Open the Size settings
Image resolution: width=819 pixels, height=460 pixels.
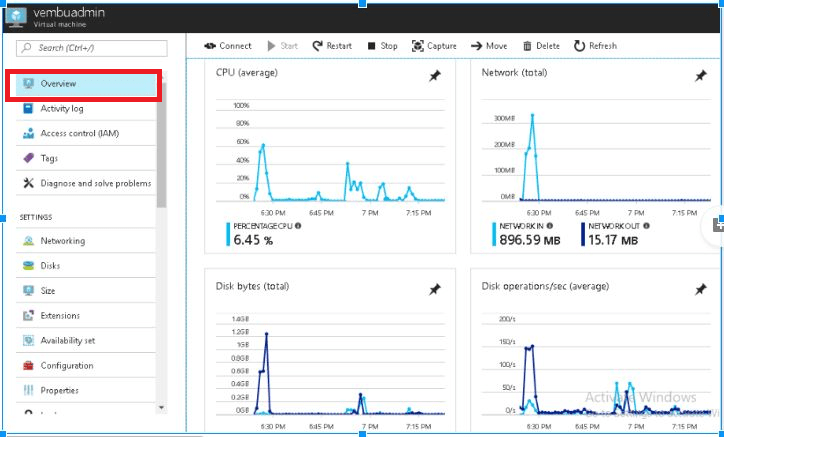point(86,291)
